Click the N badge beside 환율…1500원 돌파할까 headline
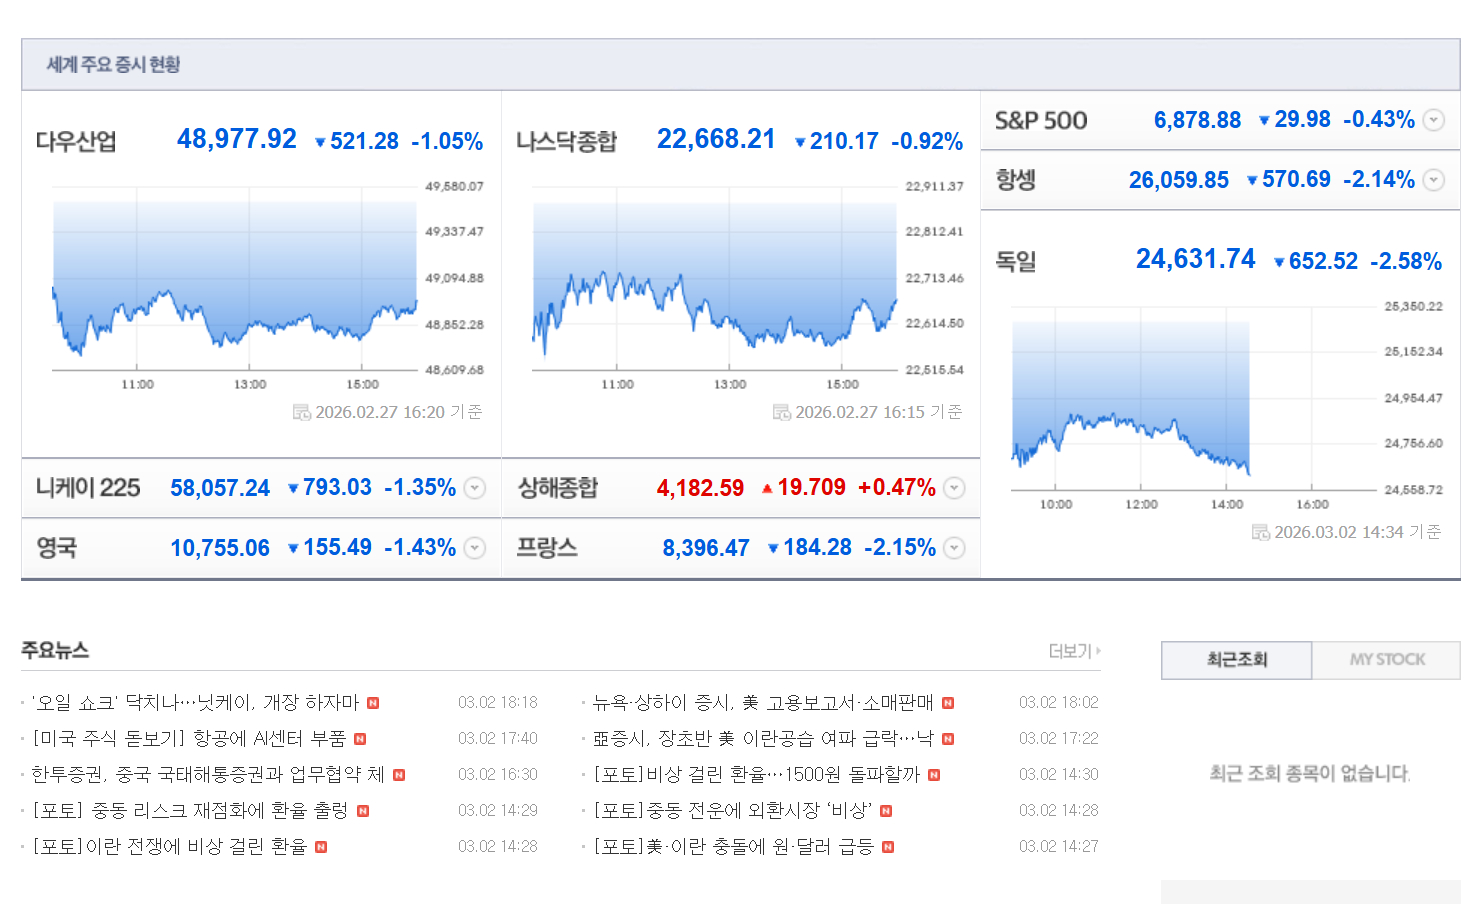Image resolution: width=1483 pixels, height=904 pixels. 934,775
